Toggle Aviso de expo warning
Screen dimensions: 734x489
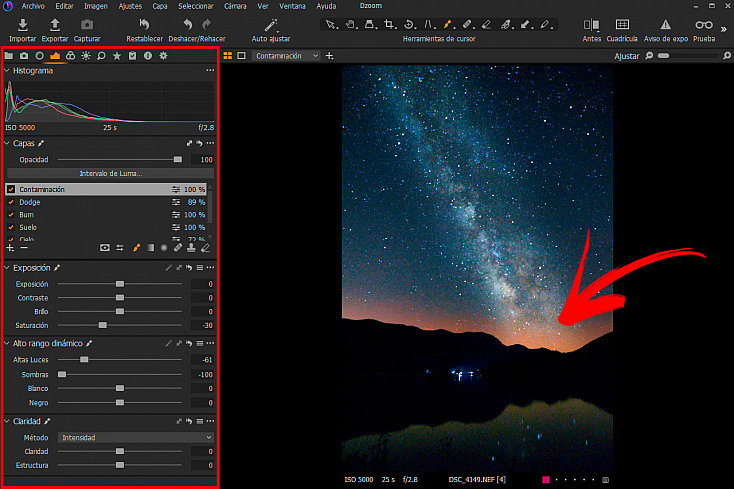[665, 25]
